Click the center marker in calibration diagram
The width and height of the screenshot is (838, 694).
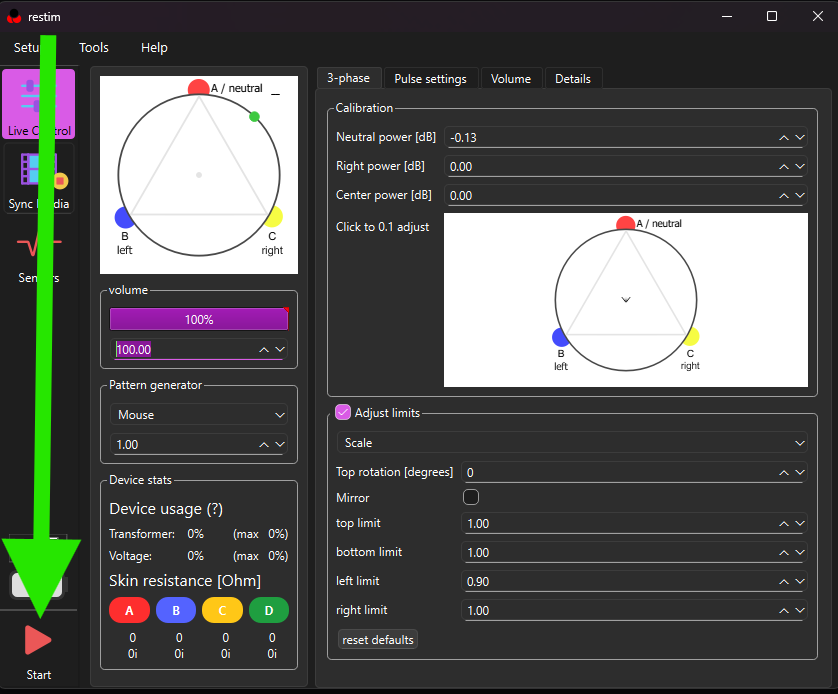(626, 299)
